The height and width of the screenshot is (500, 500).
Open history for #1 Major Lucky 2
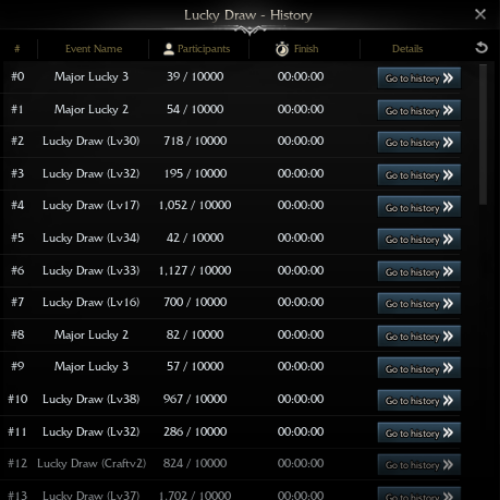[x=419, y=110]
